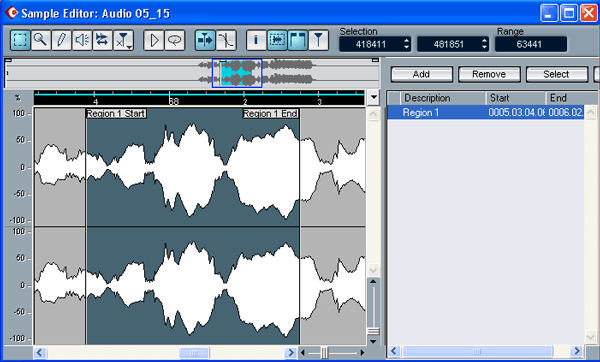
Task: Toggle Autoscroll on the toolbar
Action: click(205, 40)
